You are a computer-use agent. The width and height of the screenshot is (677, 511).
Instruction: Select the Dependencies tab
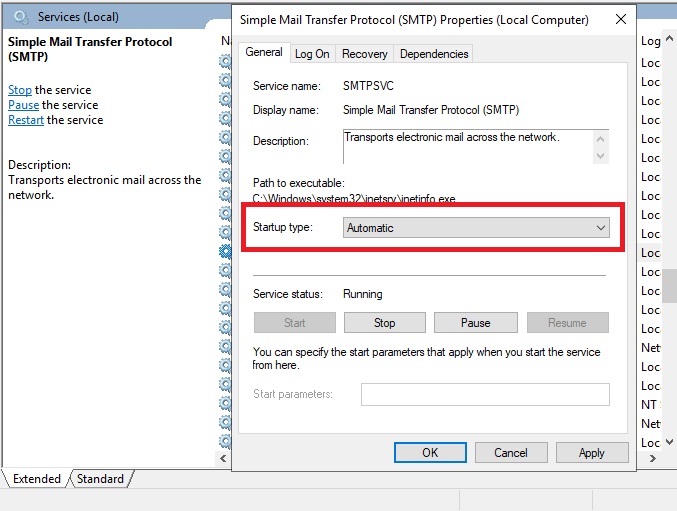[432, 54]
